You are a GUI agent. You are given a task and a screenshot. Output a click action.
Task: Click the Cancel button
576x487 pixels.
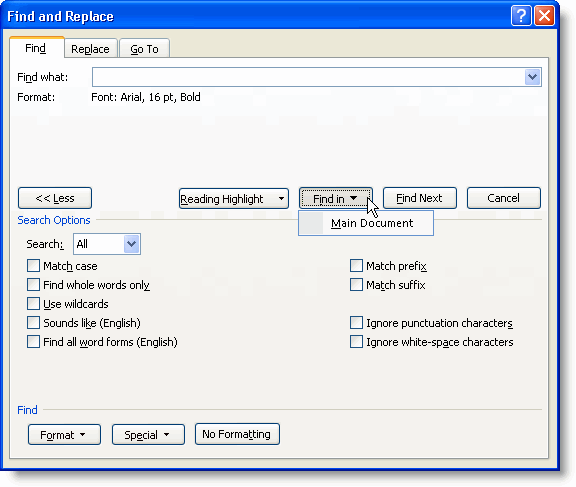(504, 198)
